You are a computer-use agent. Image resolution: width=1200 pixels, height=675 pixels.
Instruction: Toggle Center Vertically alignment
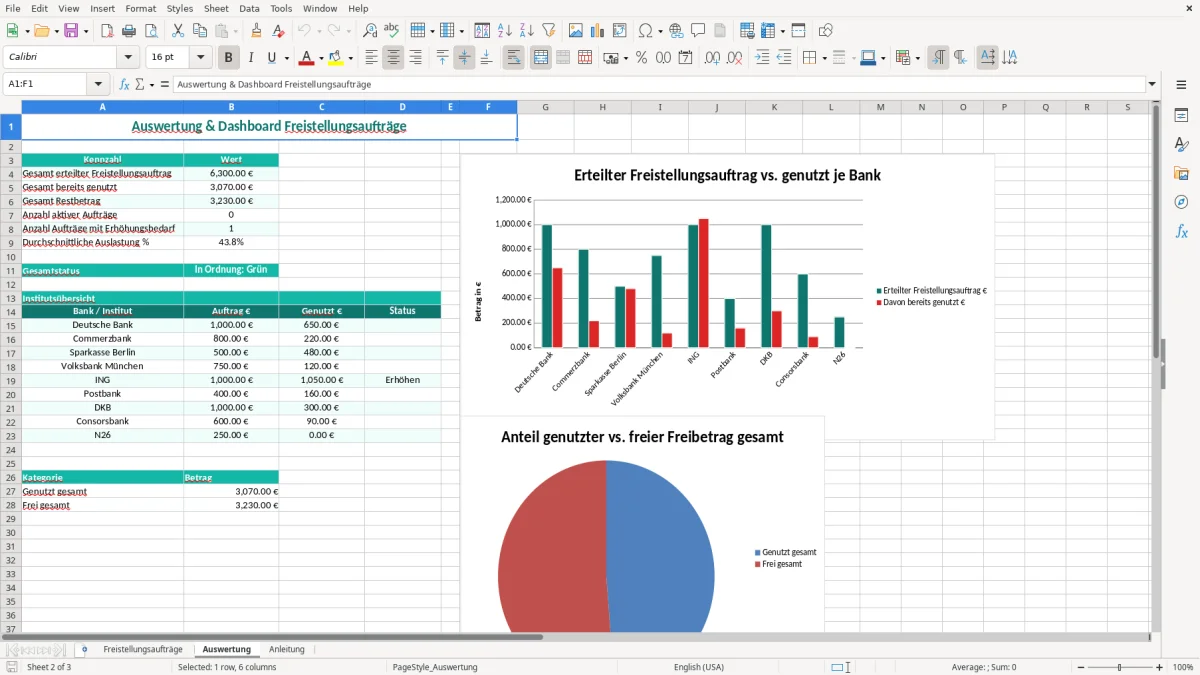[x=464, y=58]
